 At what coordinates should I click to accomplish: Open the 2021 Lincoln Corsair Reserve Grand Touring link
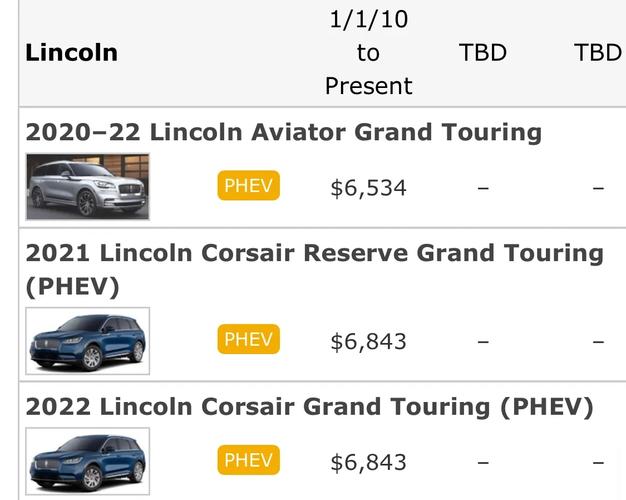click(315, 270)
